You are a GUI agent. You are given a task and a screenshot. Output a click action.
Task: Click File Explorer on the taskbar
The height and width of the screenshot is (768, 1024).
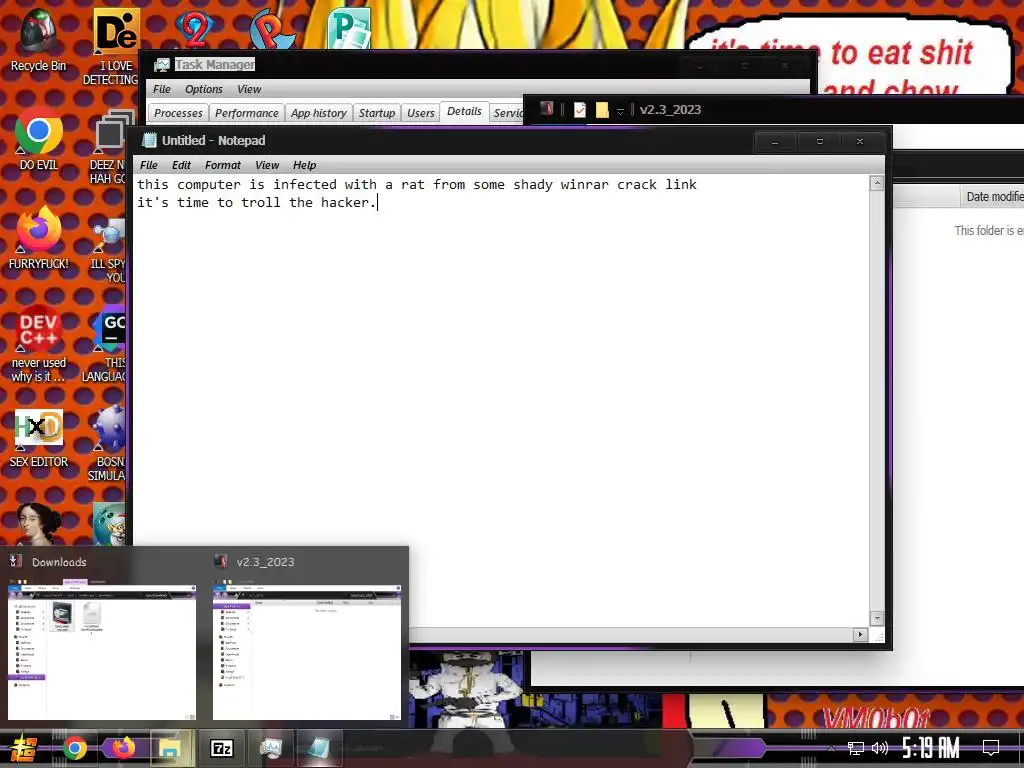[x=171, y=748]
